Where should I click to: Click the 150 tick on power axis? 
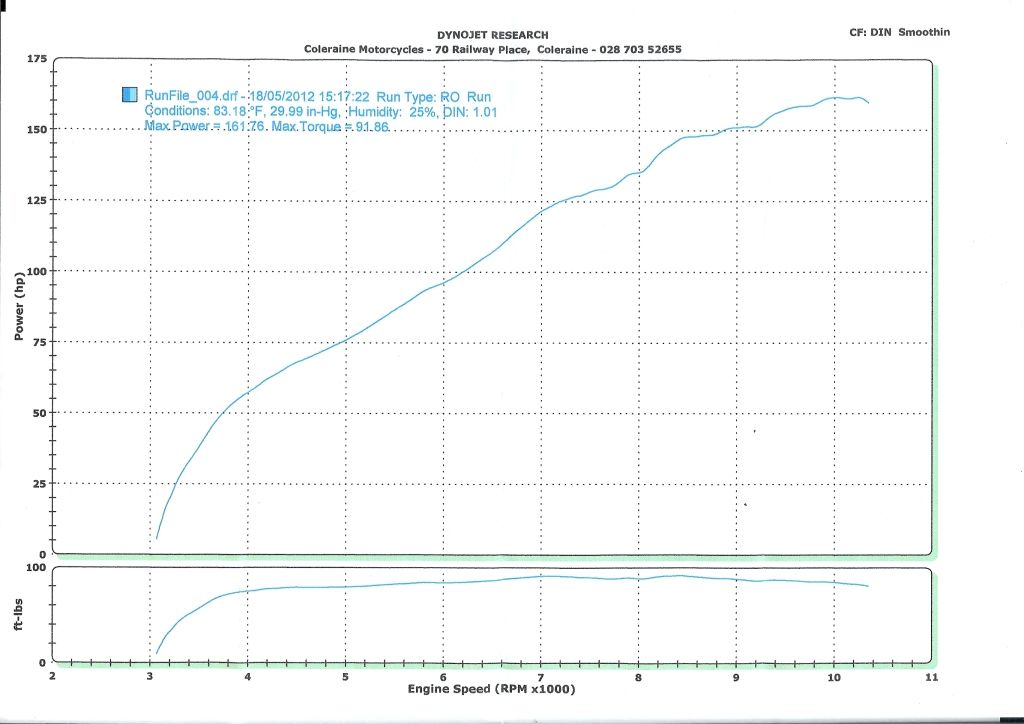(x=35, y=129)
